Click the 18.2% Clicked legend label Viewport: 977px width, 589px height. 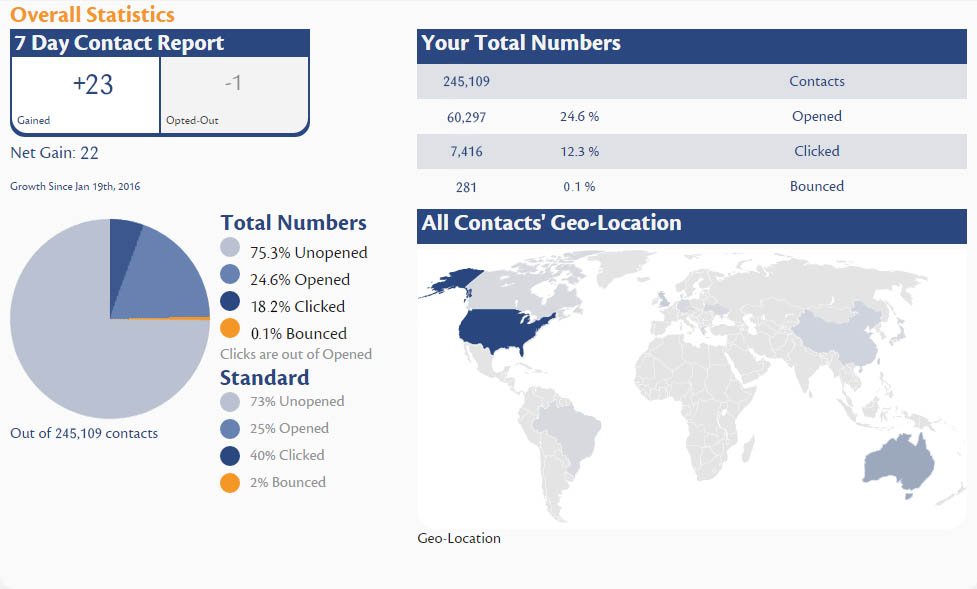pos(297,307)
